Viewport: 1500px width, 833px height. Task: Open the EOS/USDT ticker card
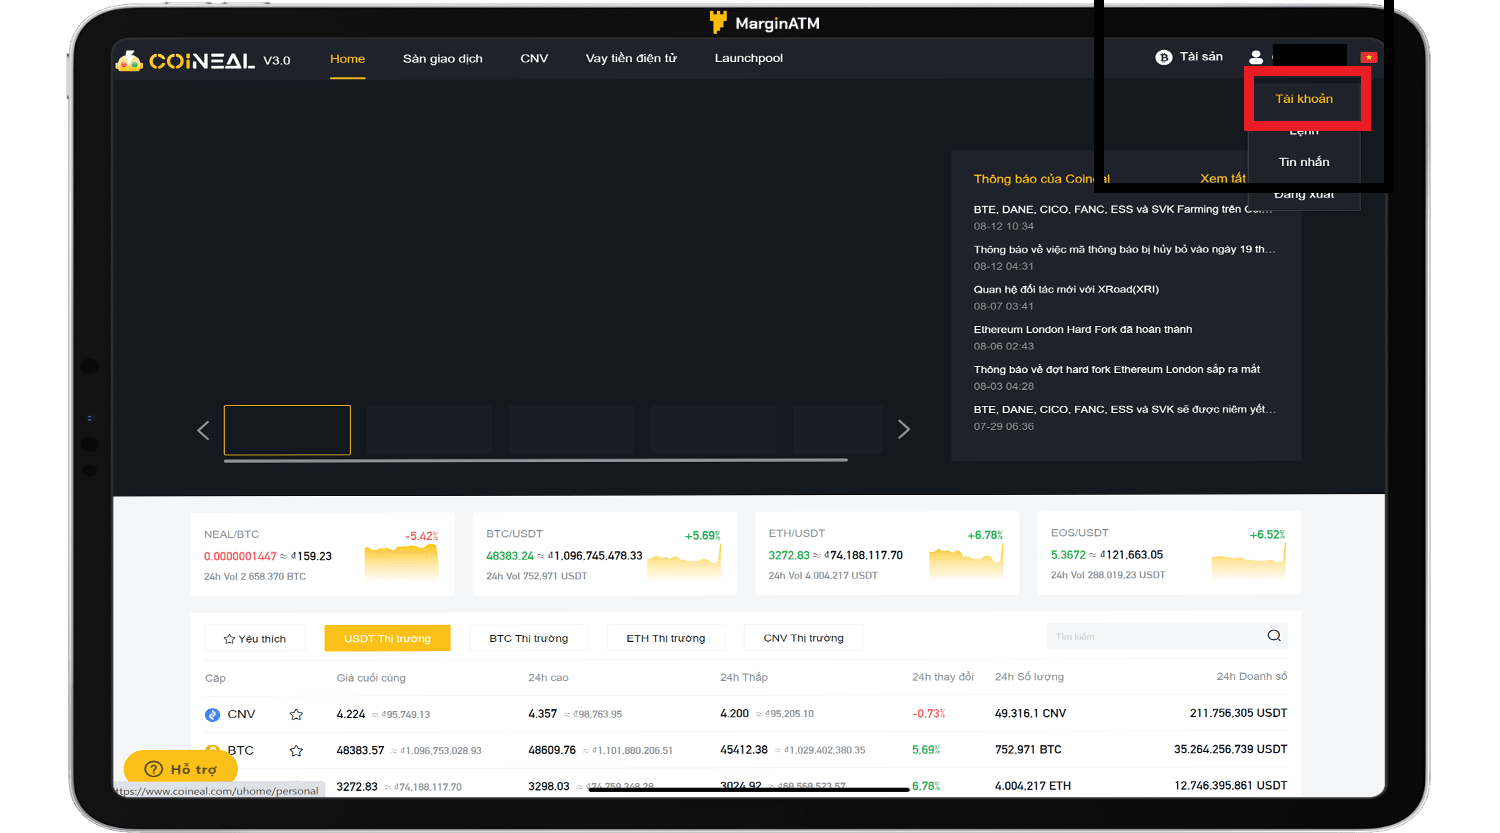pyautogui.click(x=1169, y=554)
